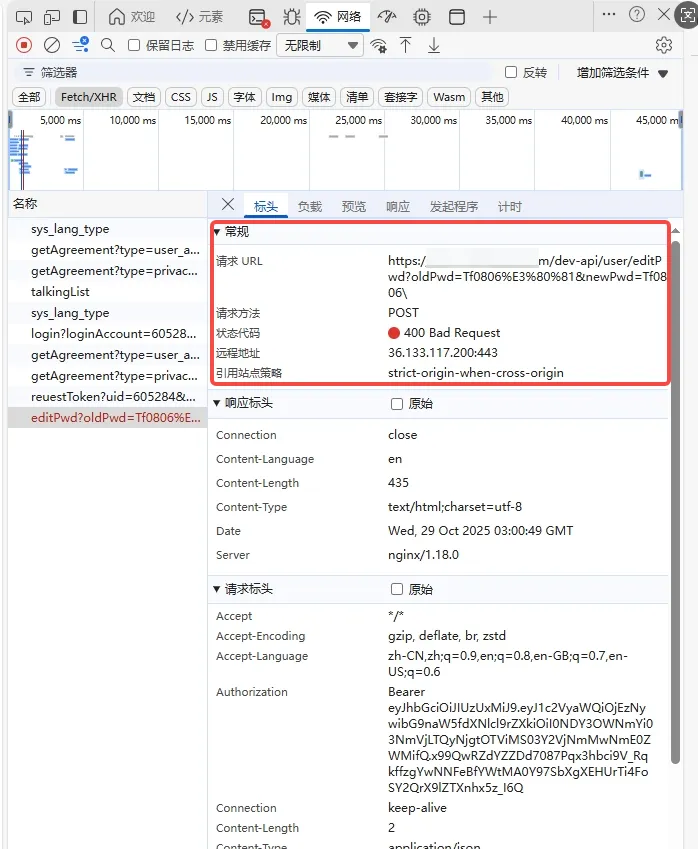Open network conditions wifi gear icon
Screen dimensions: 698x849
379,46
